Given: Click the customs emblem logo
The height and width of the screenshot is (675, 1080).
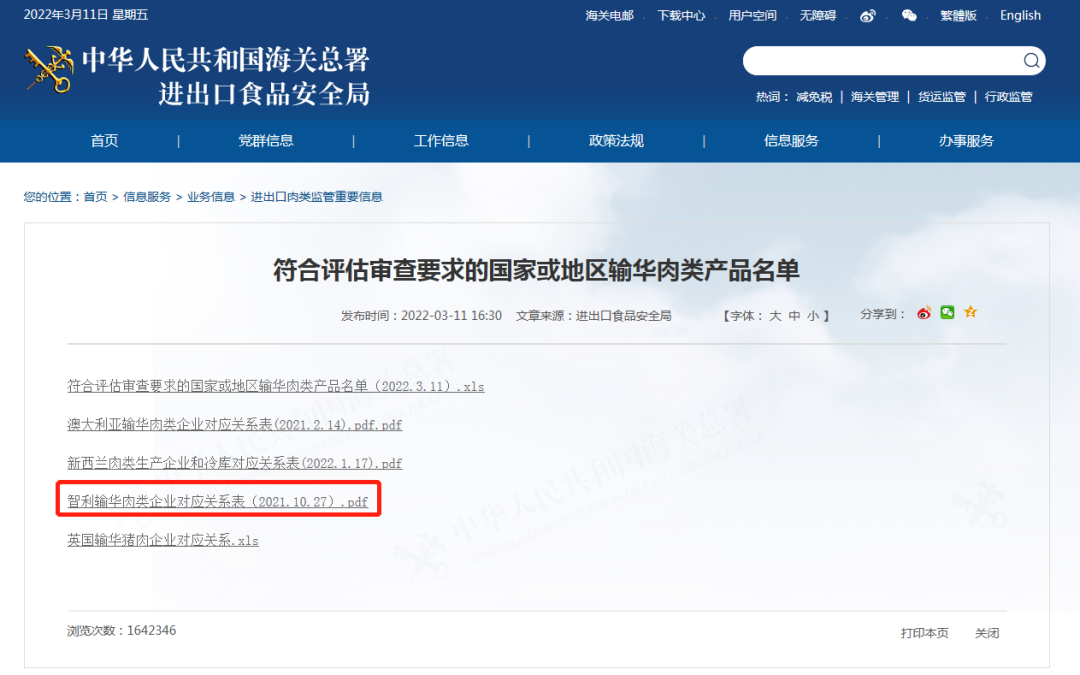Looking at the screenshot, I should coord(48,70).
